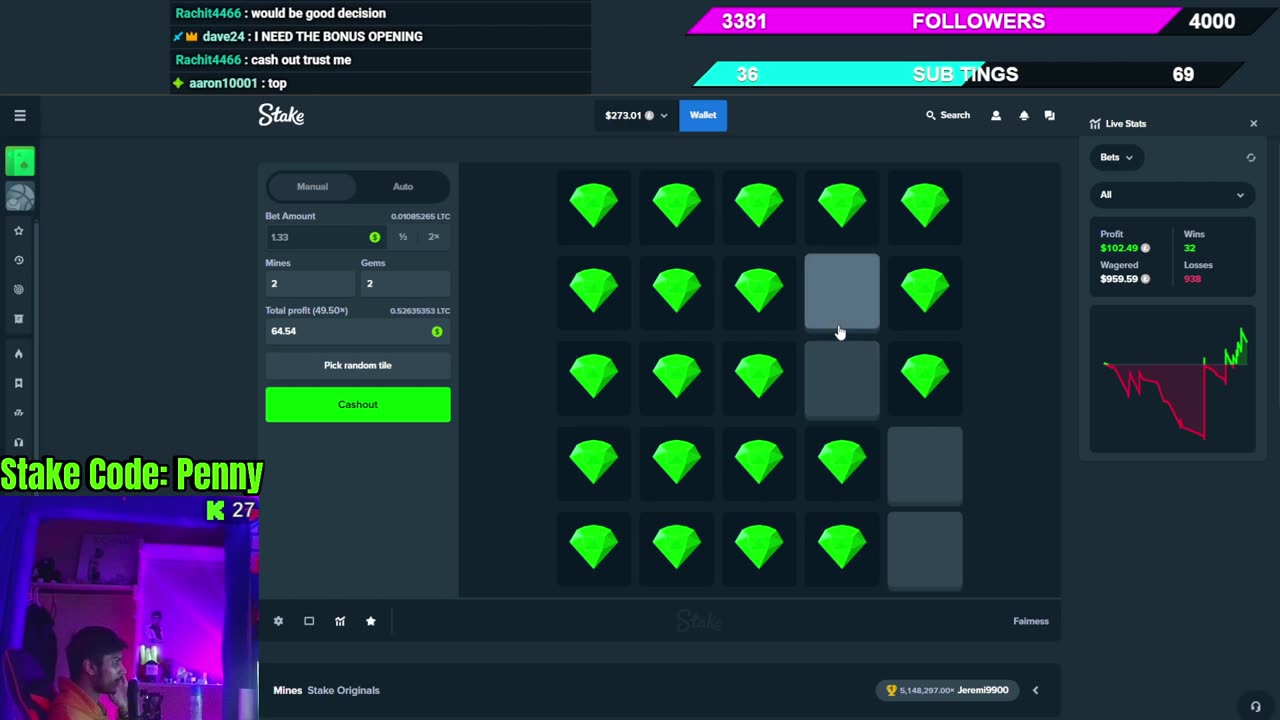1280x720 pixels.
Task: Close the Live Stats panel
Action: 1253,124
